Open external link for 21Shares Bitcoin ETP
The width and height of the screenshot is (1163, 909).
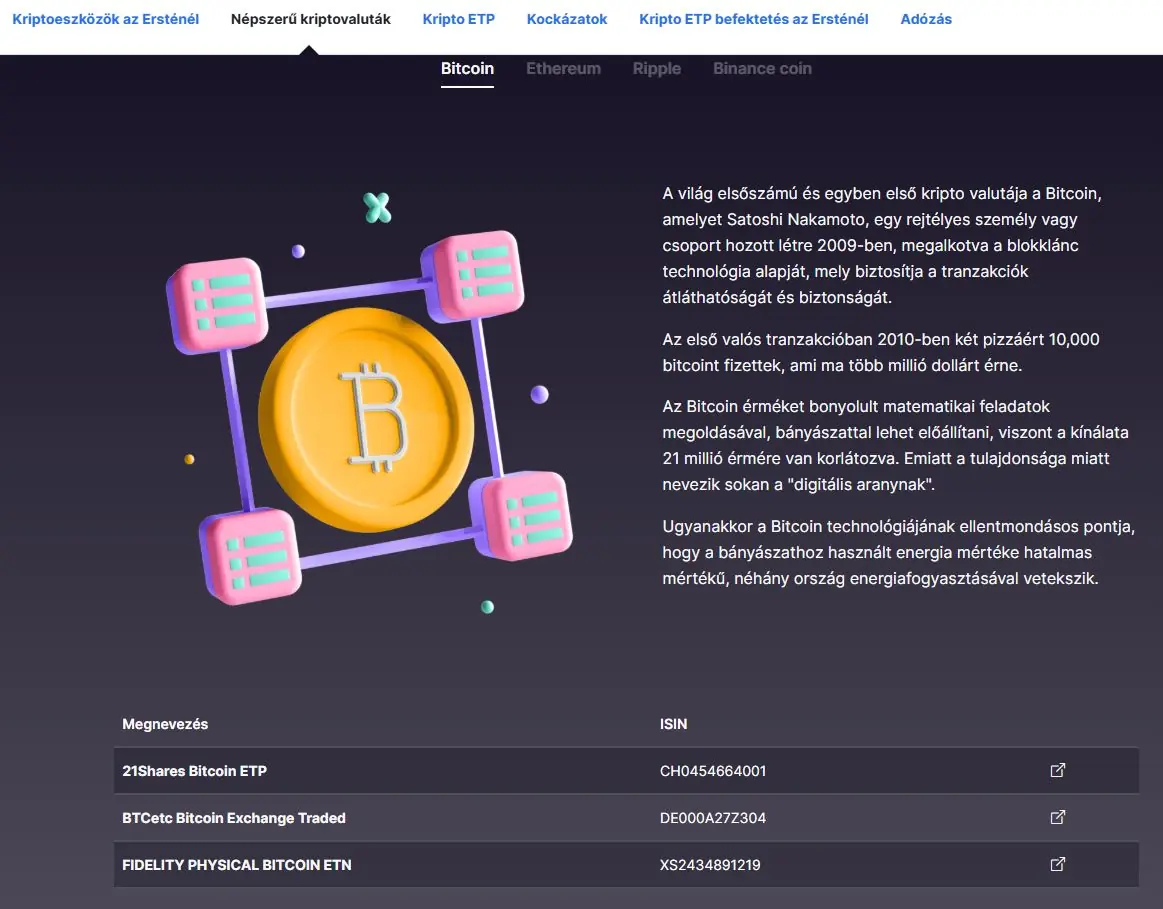click(x=1058, y=770)
